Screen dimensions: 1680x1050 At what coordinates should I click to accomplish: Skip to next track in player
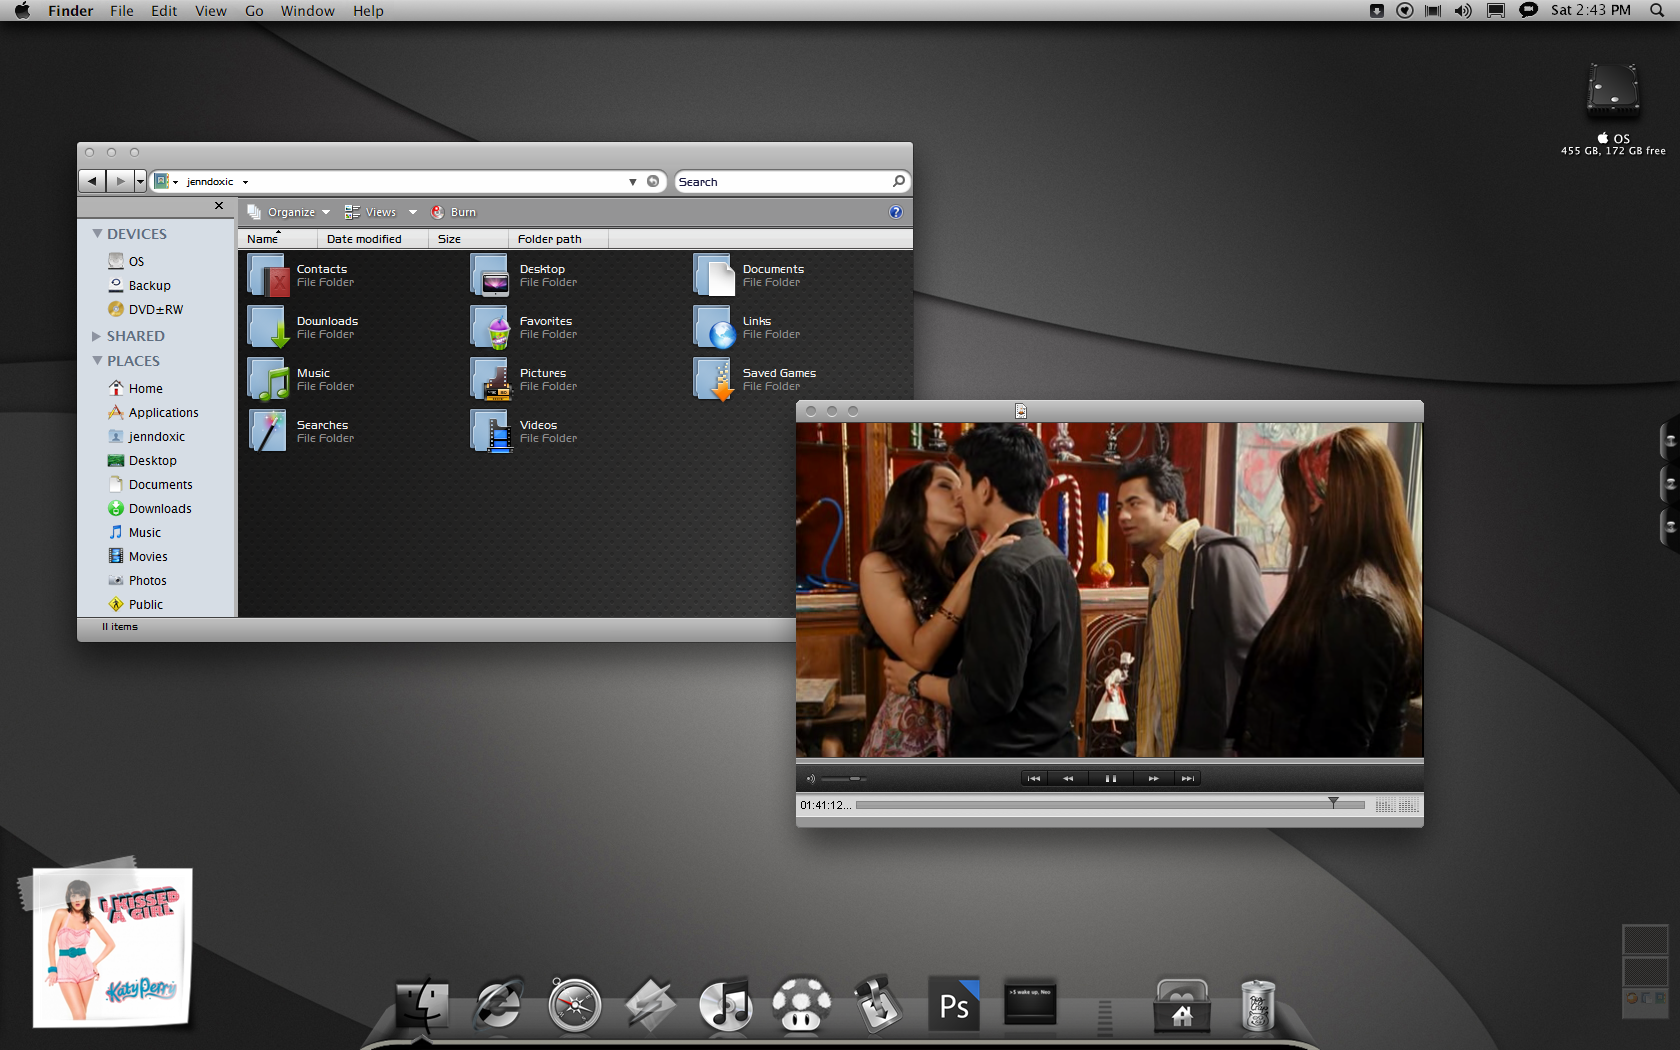tap(1187, 778)
